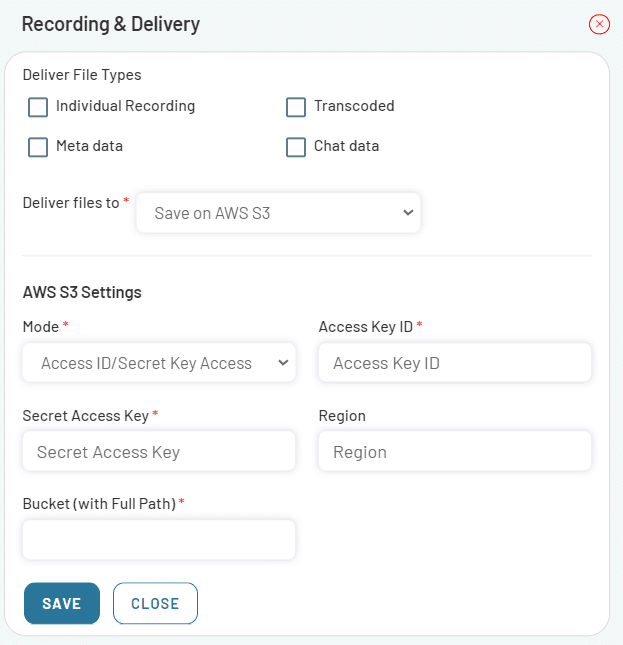Click the Transcoded label text
623x645 pixels.
(354, 106)
